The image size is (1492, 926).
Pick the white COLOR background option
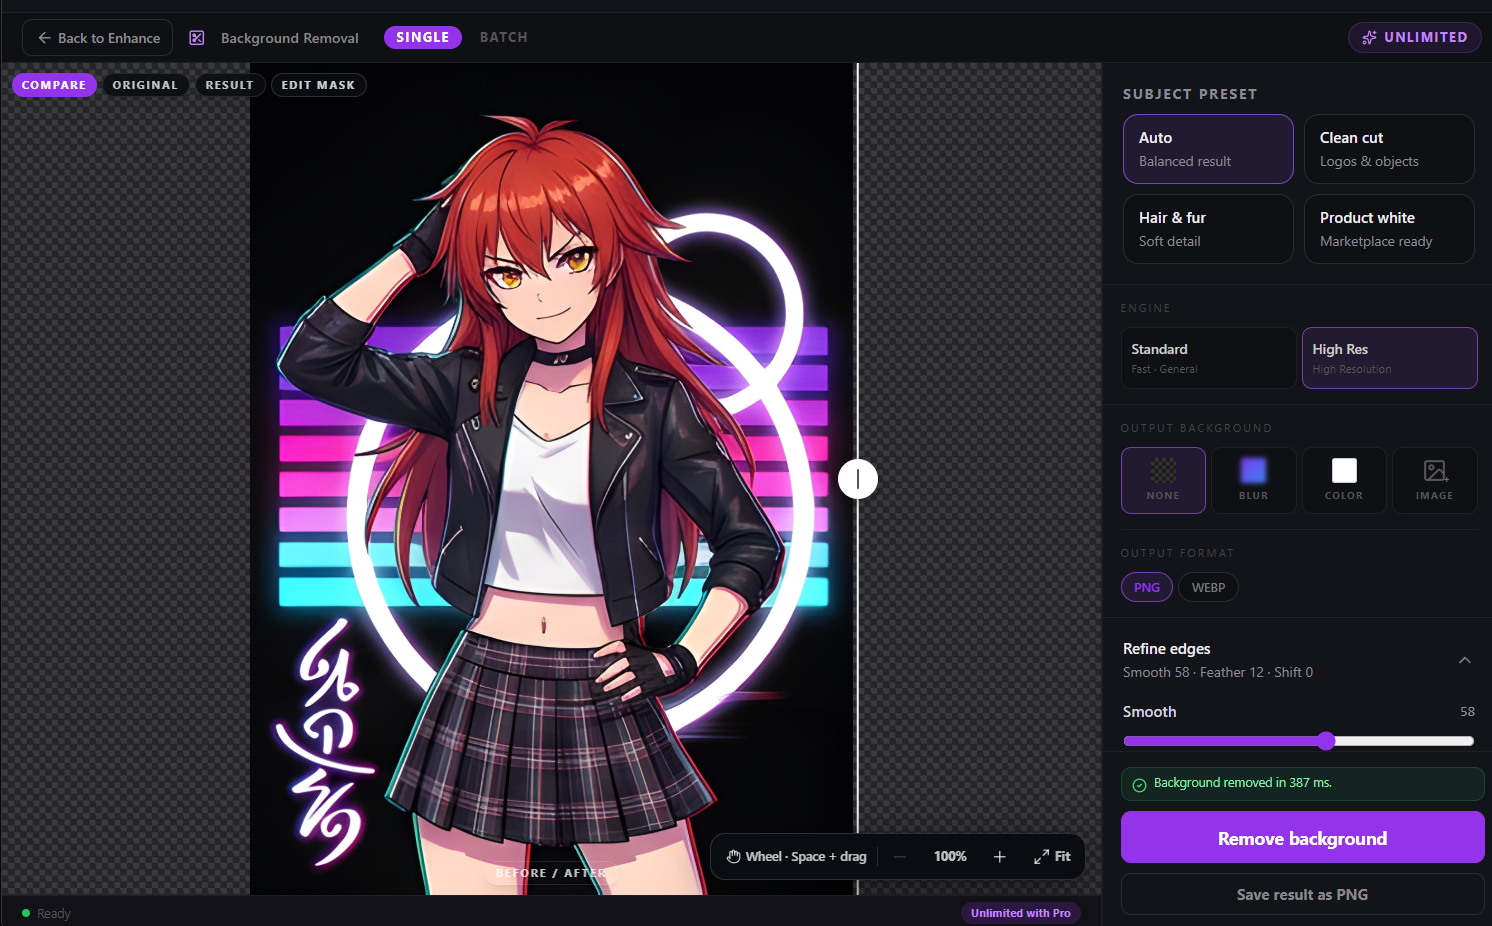click(x=1344, y=480)
